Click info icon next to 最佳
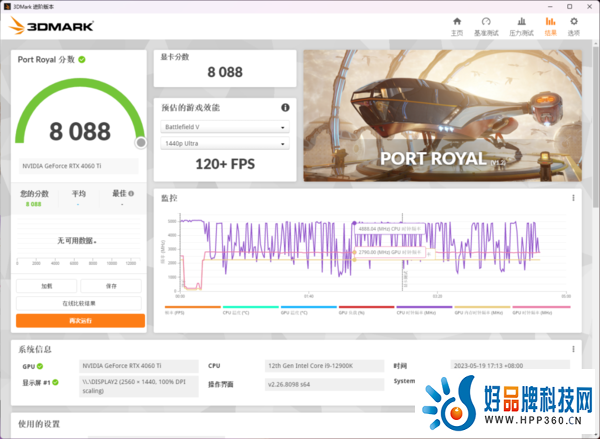The image size is (600, 439). click(x=131, y=194)
